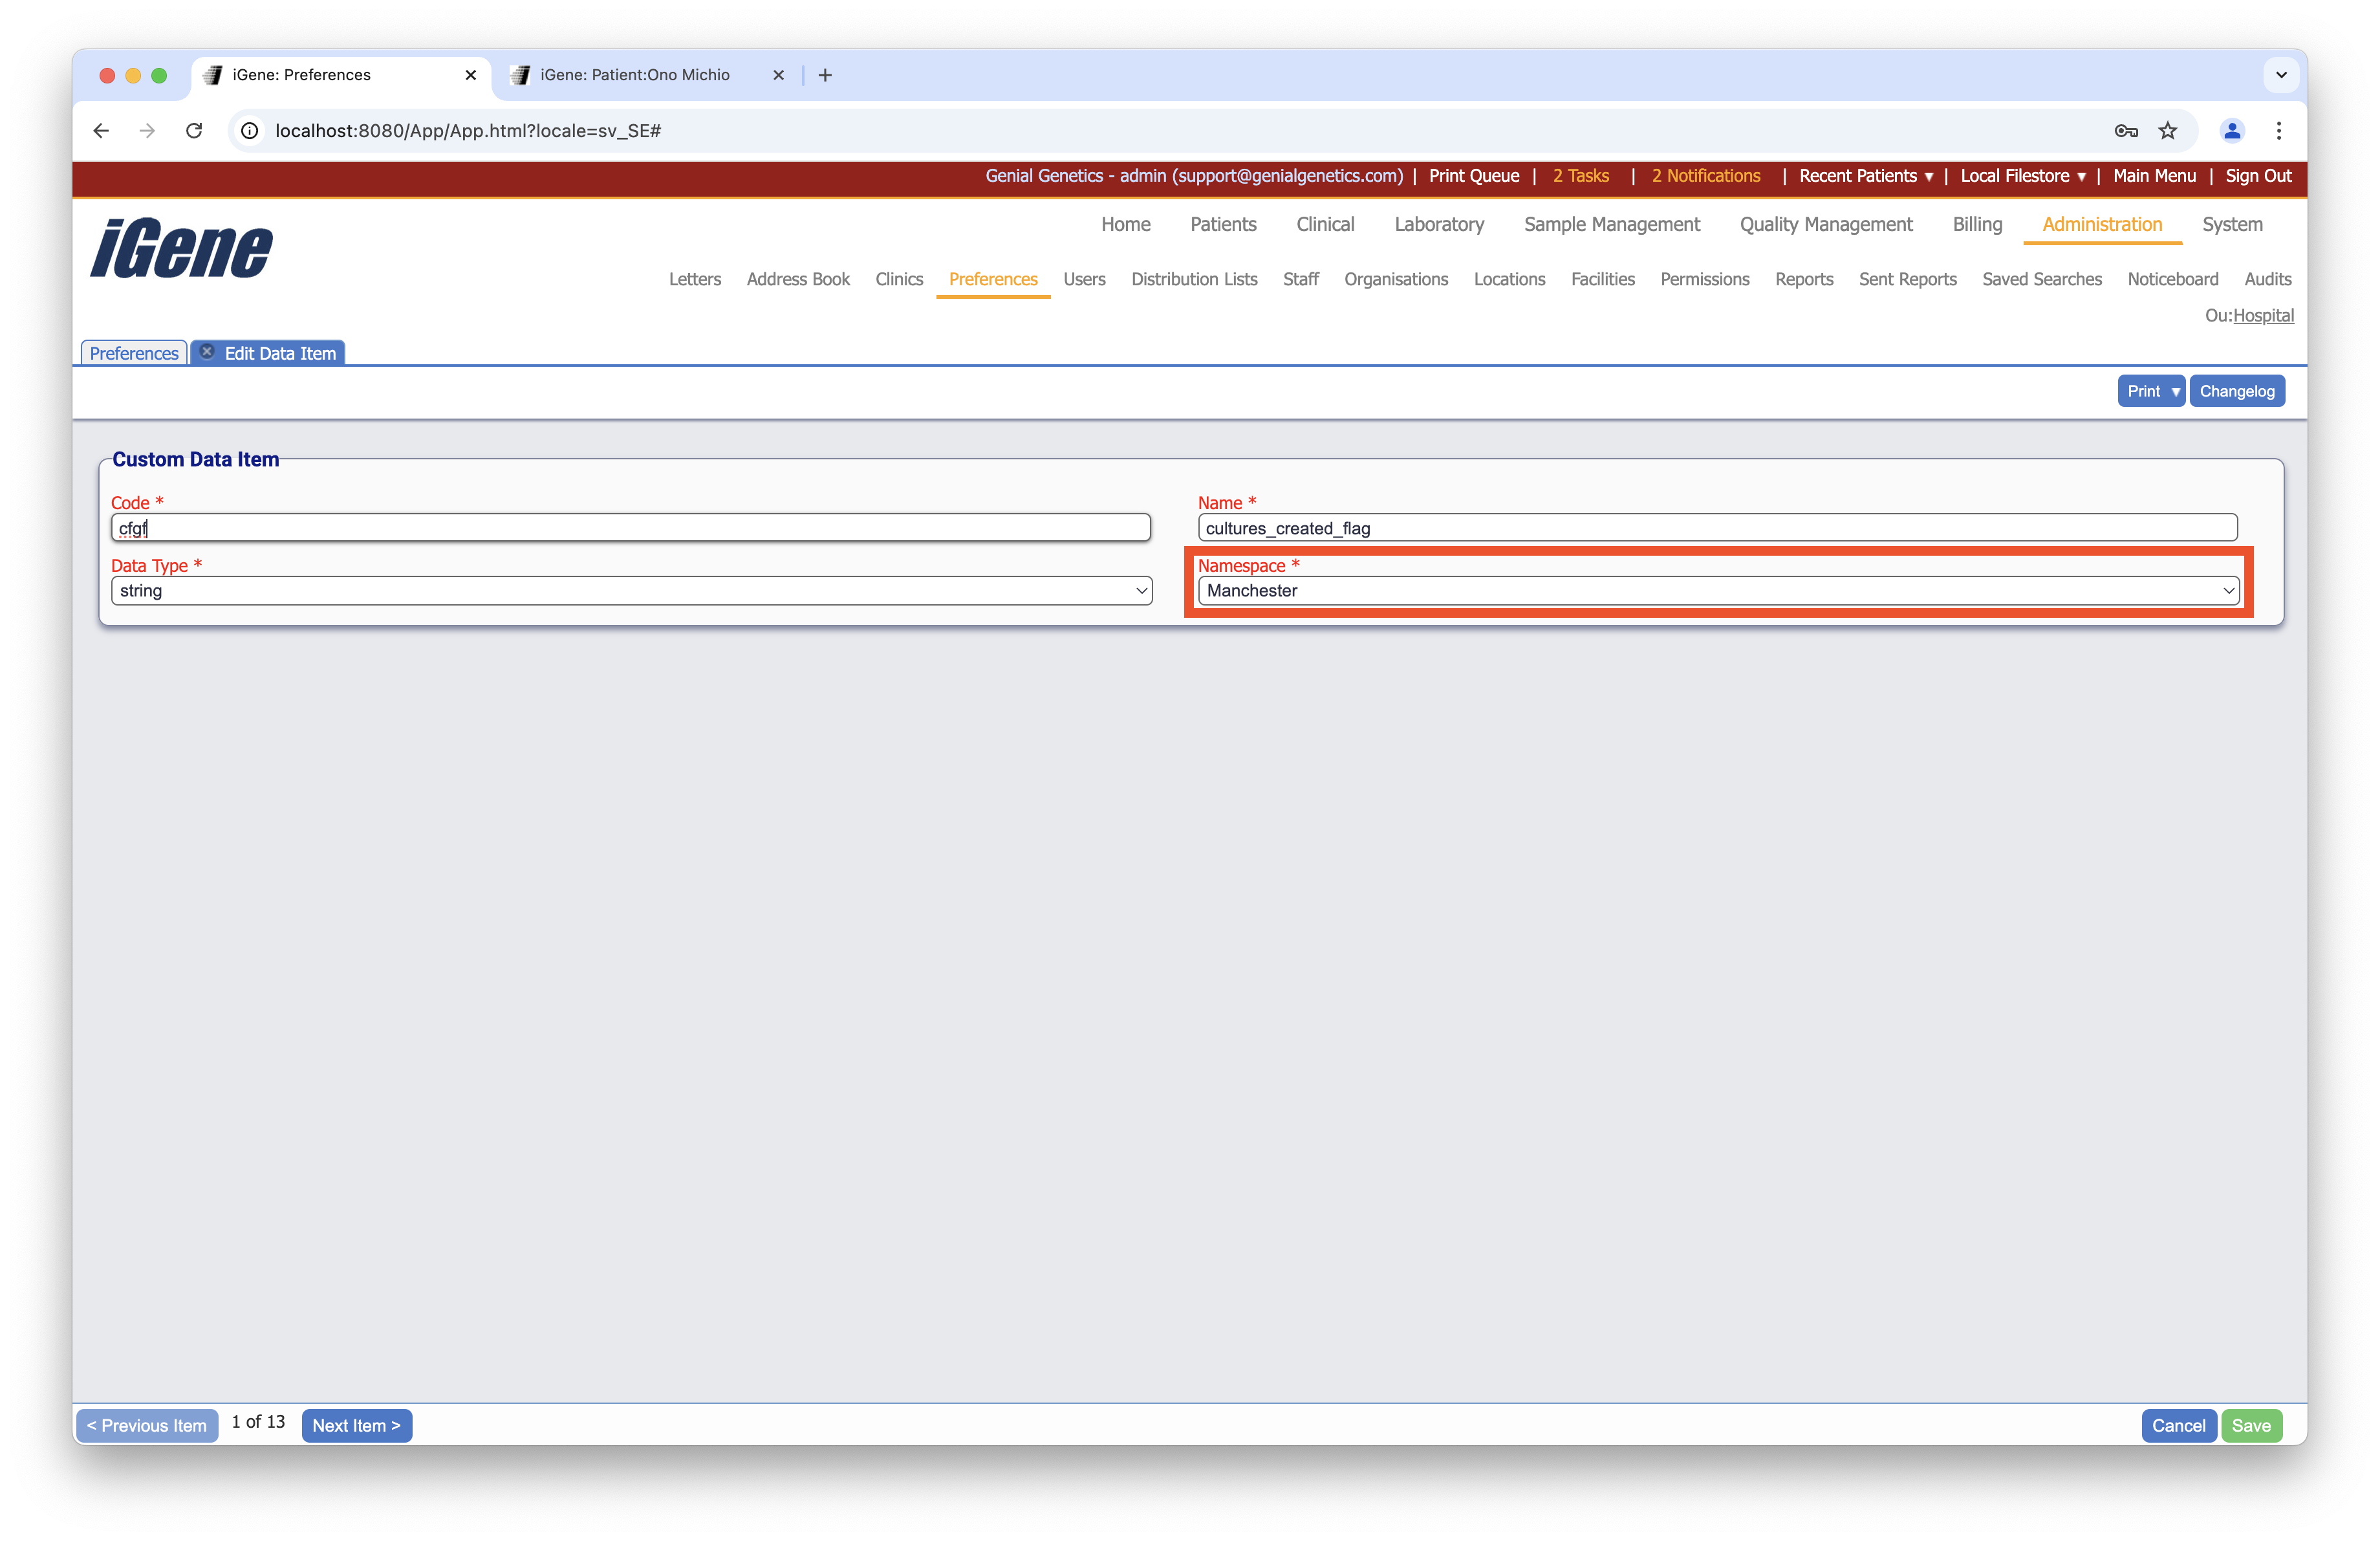The width and height of the screenshot is (2380, 1541).
Task: Click the browser profile avatar
Action: click(2232, 131)
